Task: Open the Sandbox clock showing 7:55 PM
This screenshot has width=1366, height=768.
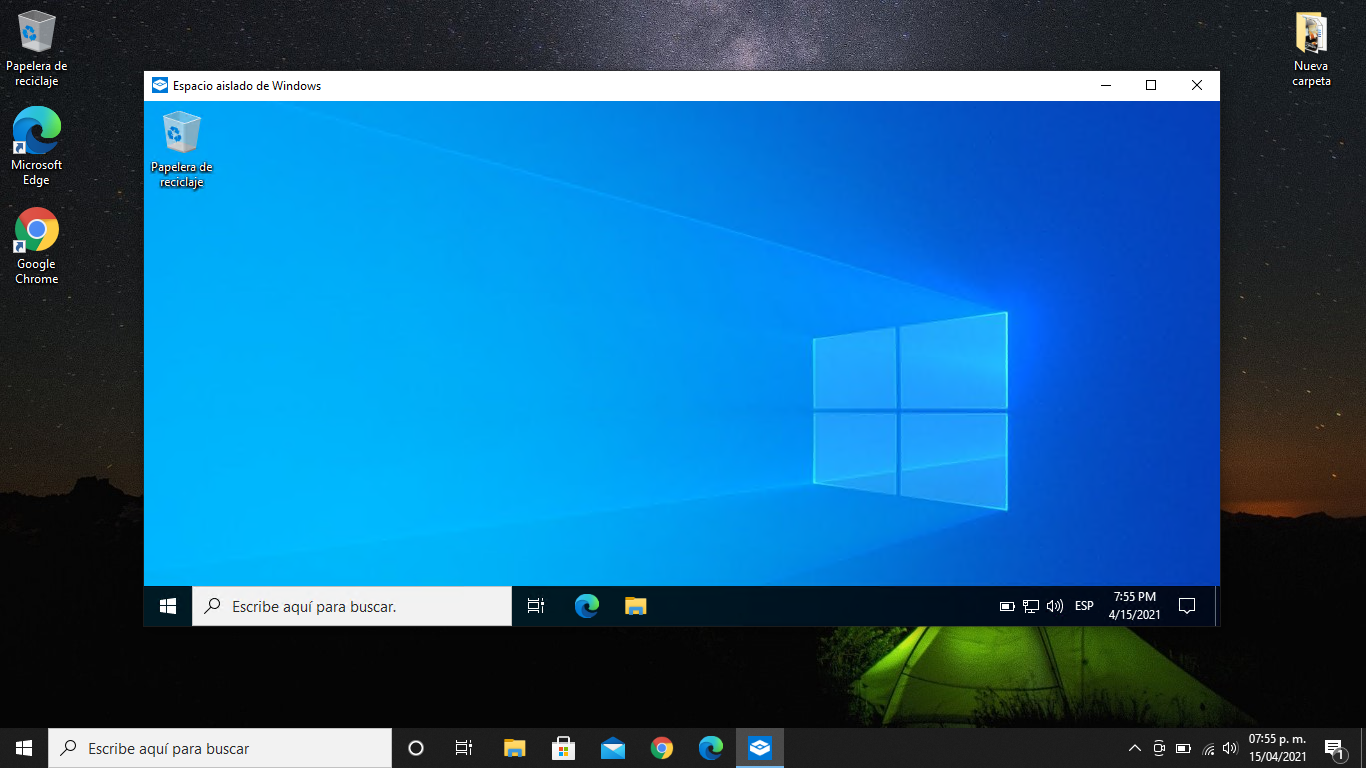Action: click(1134, 606)
